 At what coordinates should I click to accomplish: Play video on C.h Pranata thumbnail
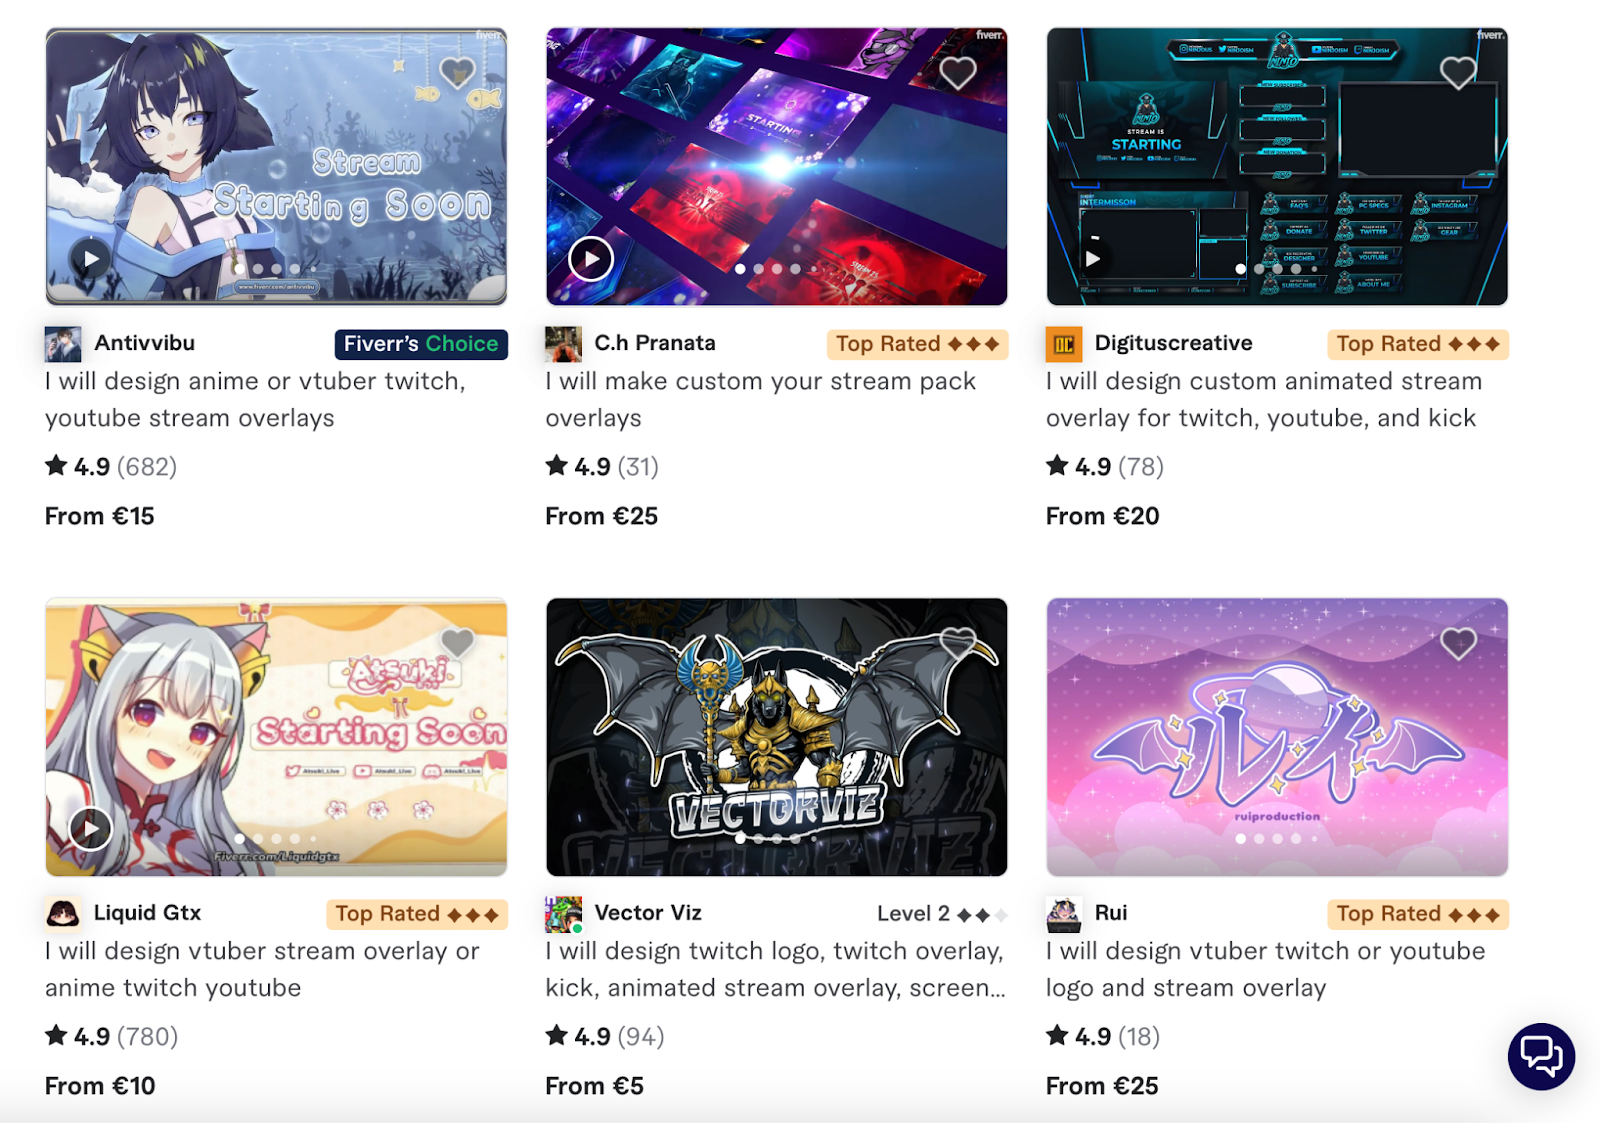[x=591, y=259]
